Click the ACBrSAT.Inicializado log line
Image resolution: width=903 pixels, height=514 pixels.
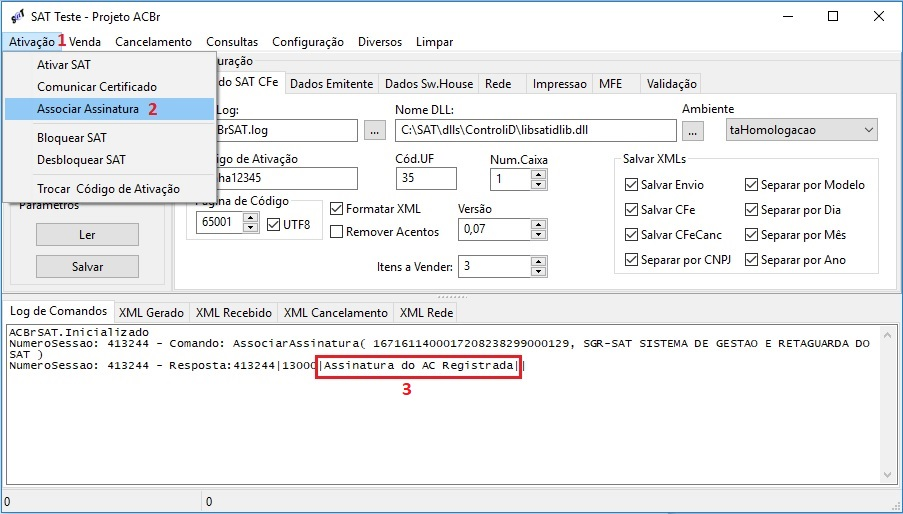[79, 333]
